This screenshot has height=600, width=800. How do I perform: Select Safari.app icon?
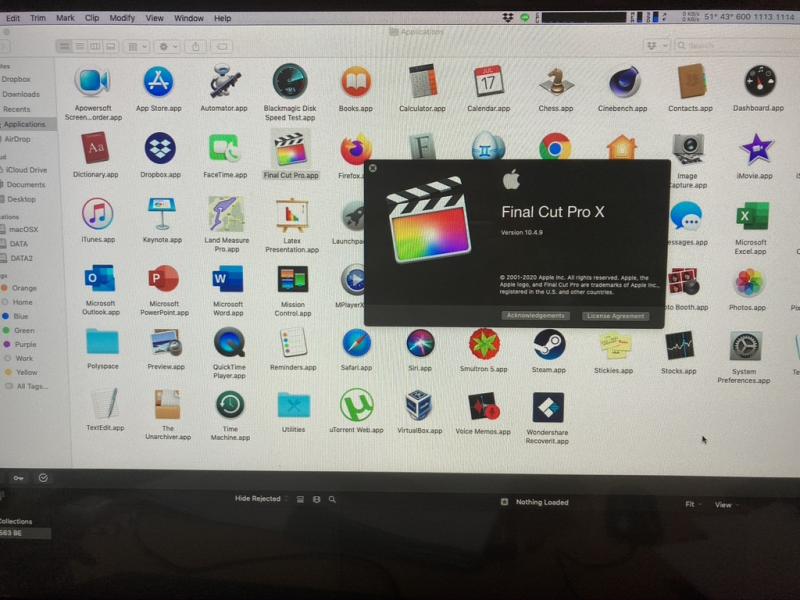click(356, 343)
